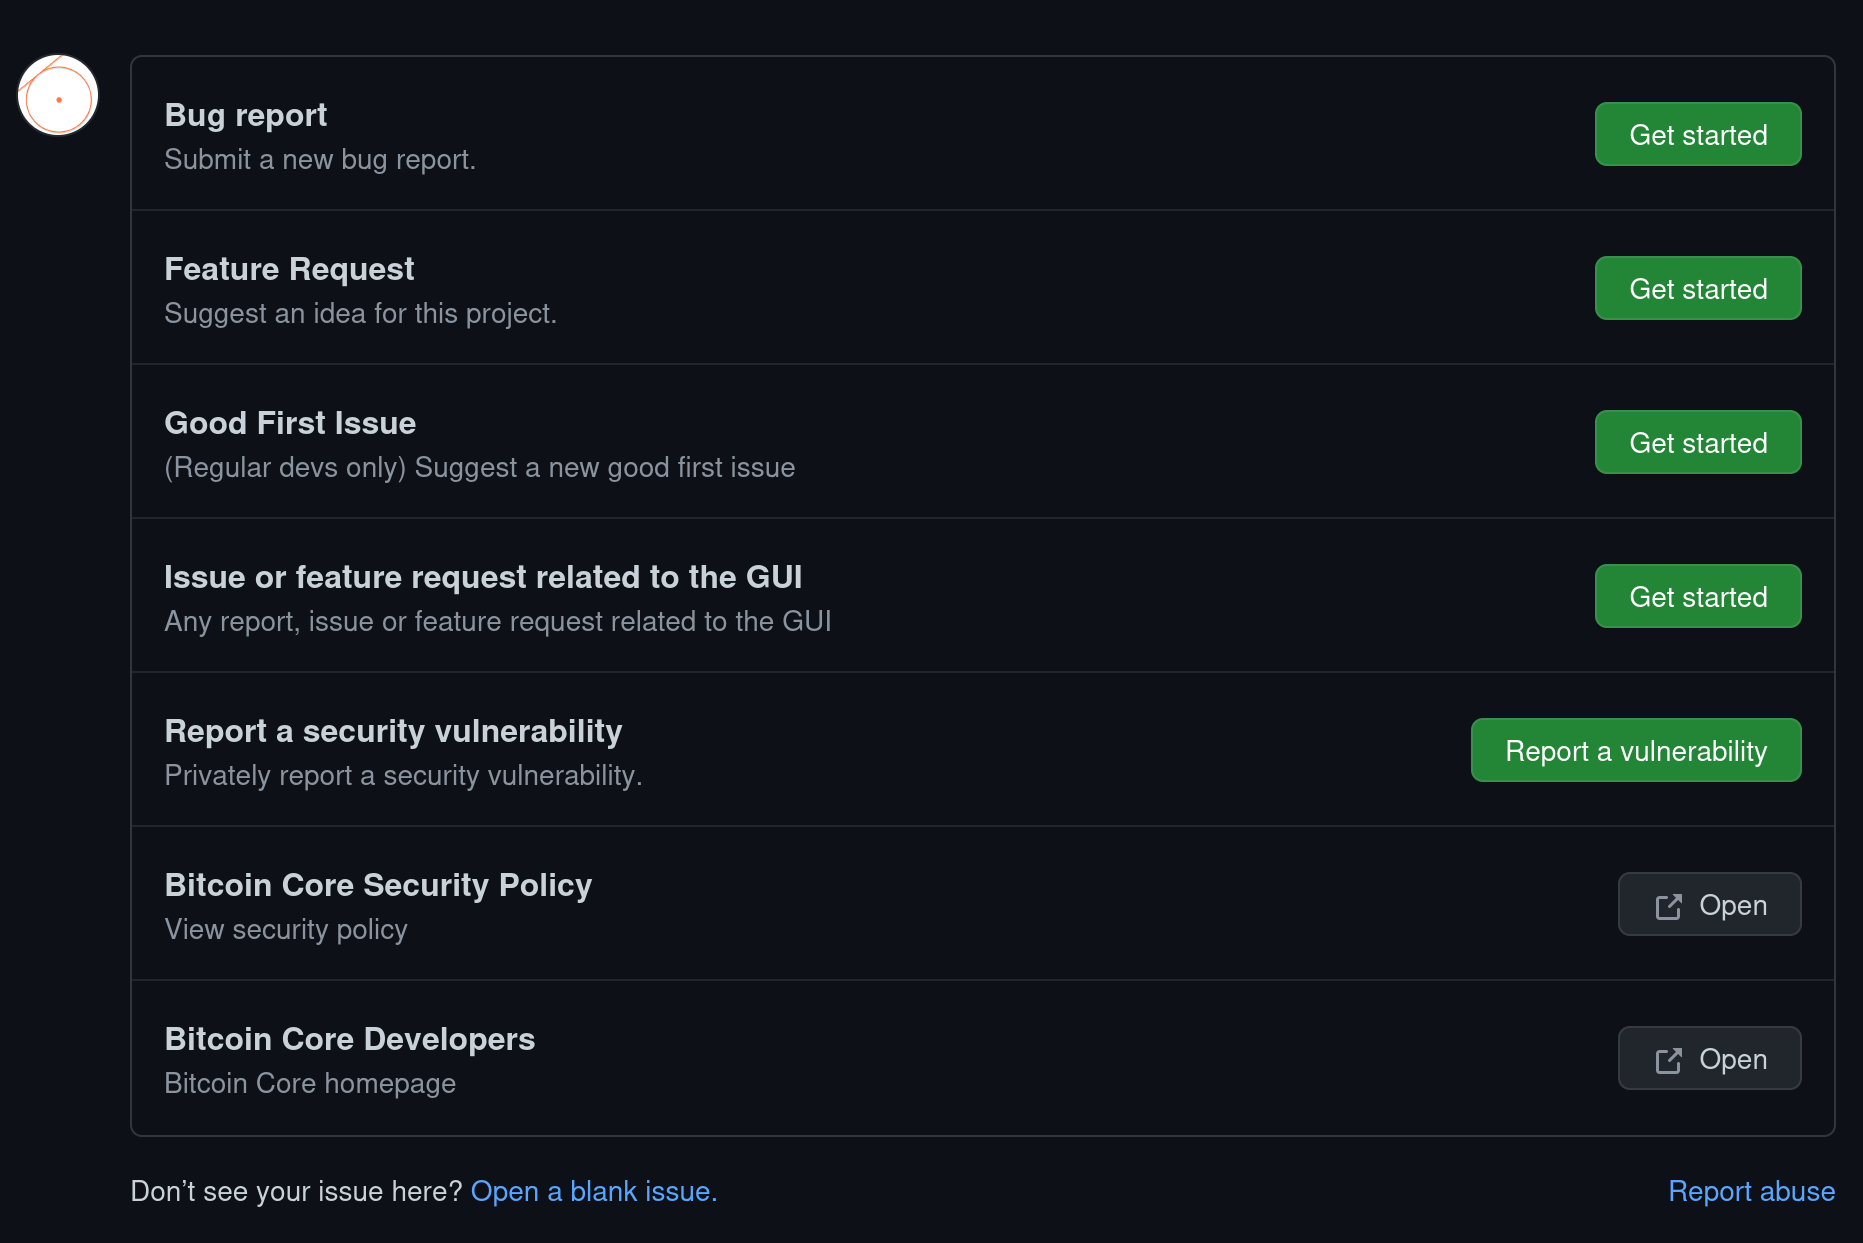Click the Report abuse link

coord(1751,1191)
